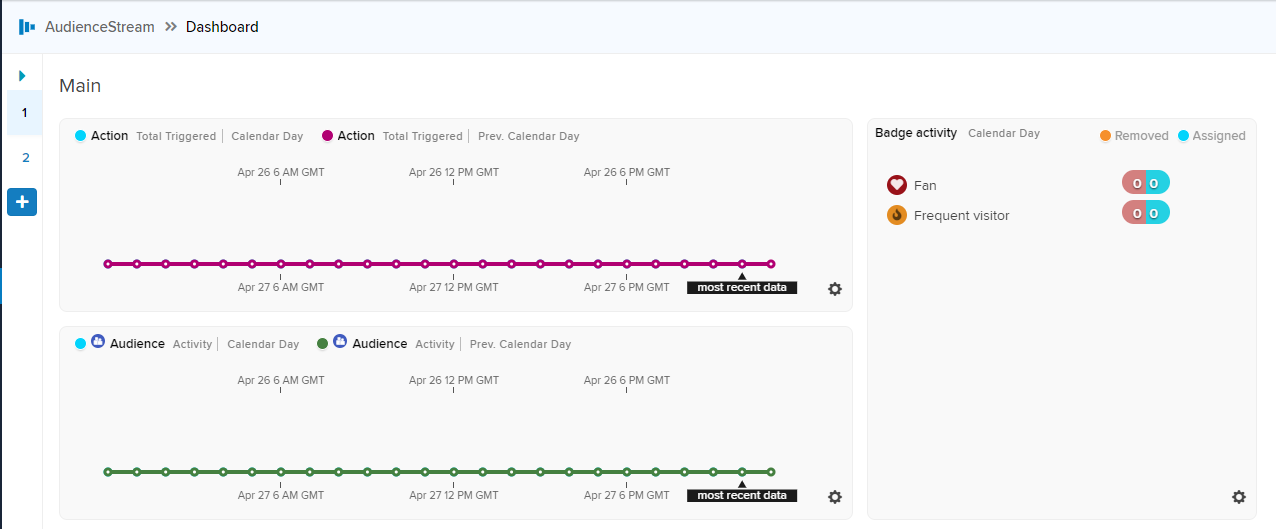
Task: Click the Frequent visitor flame icon
Action: click(x=897, y=215)
